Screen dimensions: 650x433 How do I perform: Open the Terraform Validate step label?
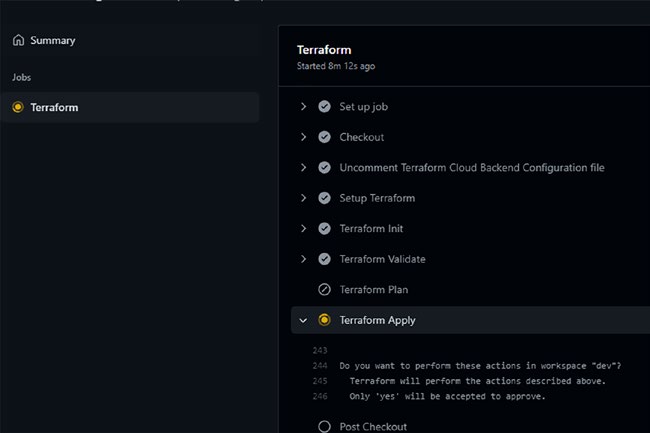tap(382, 259)
